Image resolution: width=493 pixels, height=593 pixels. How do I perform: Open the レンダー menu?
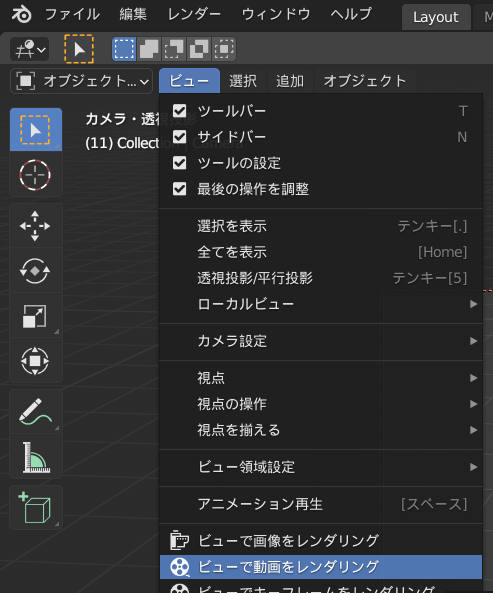[194, 15]
